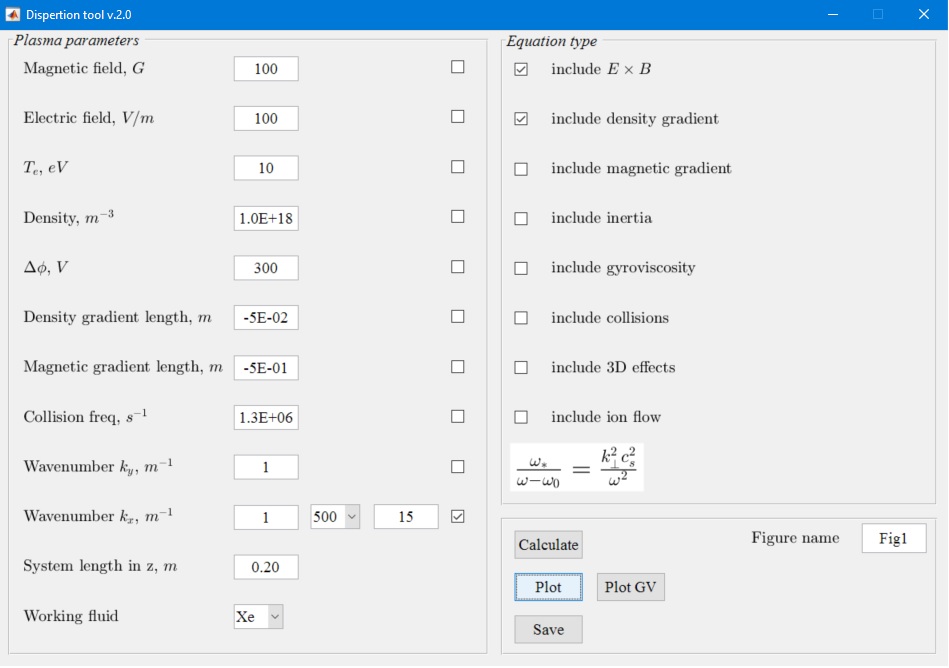
Task: Enable the Te, eV sweep checkbox
Action: pos(458,166)
